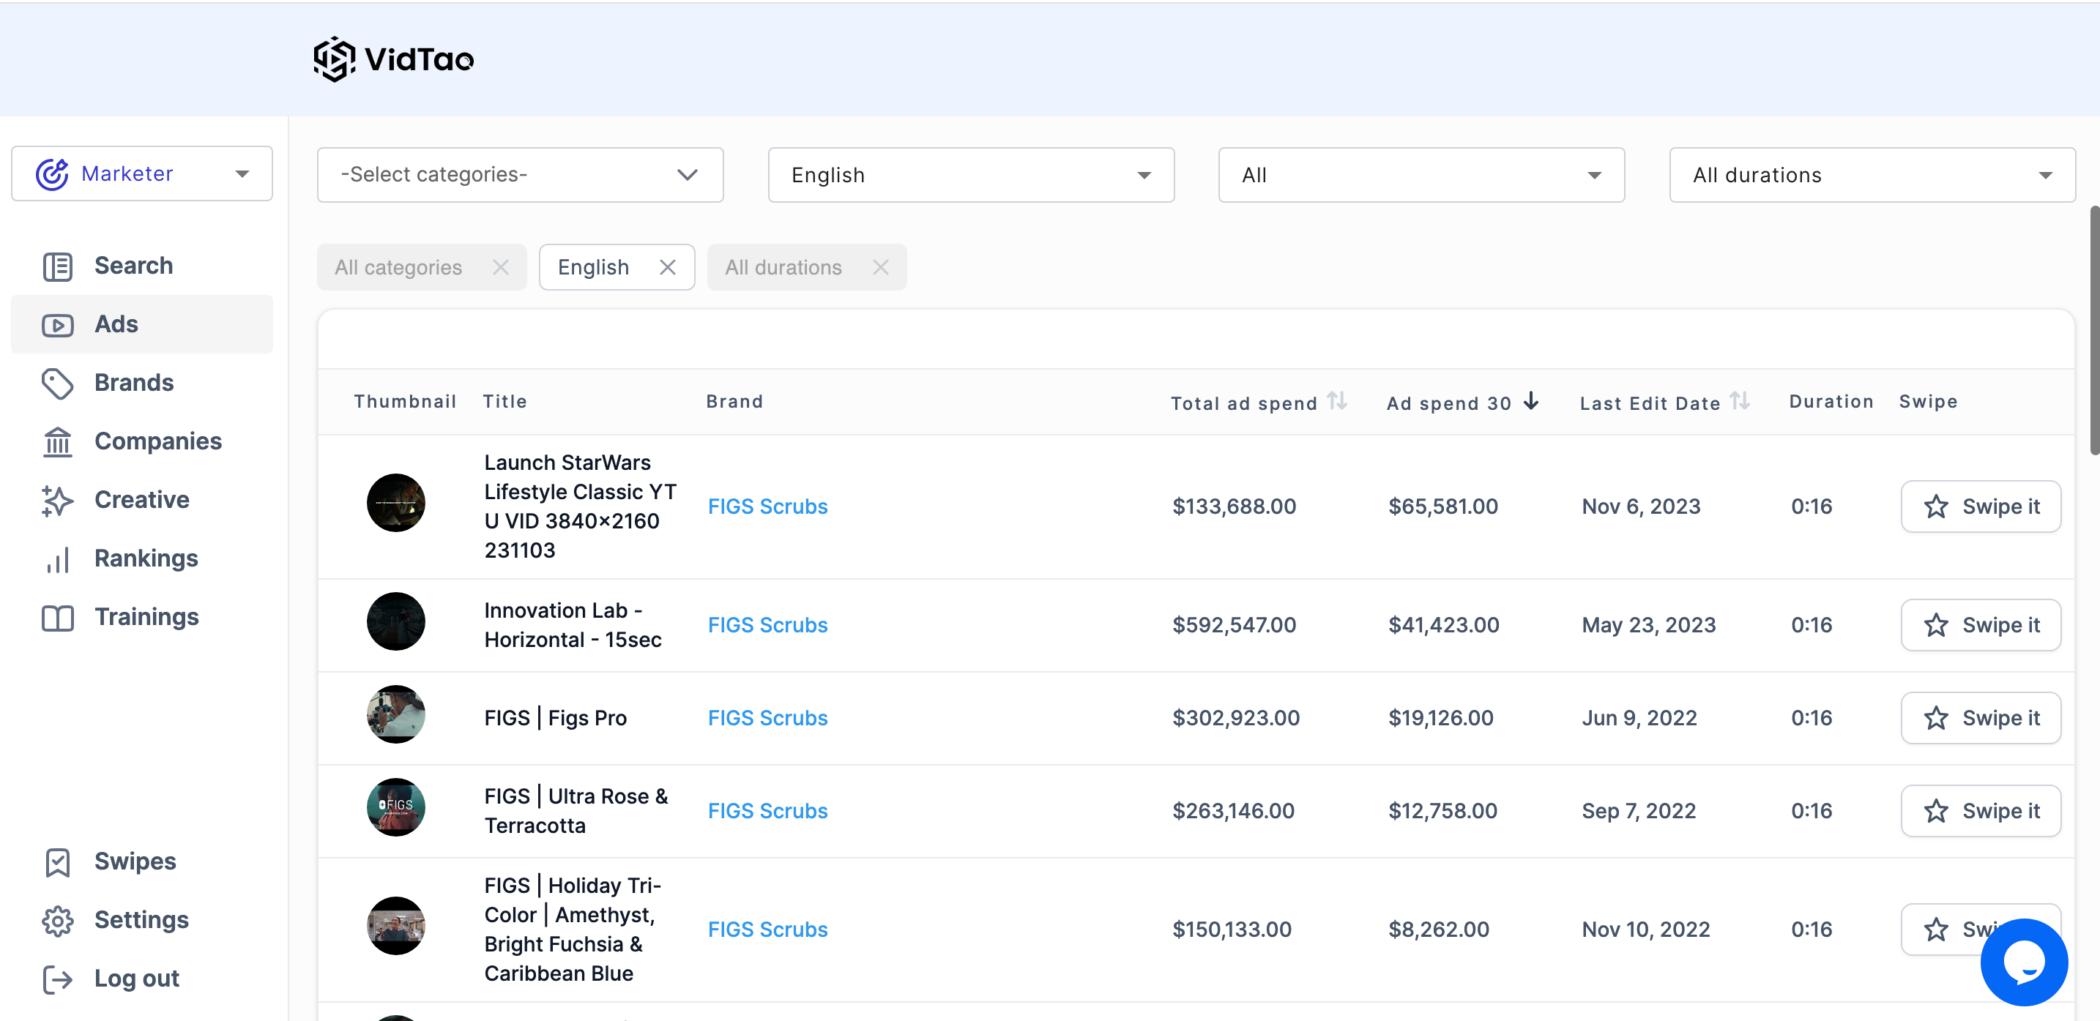Screen dimensions: 2100x1021
Task: Click the page vertical scrollbar
Action: pos(2094,330)
